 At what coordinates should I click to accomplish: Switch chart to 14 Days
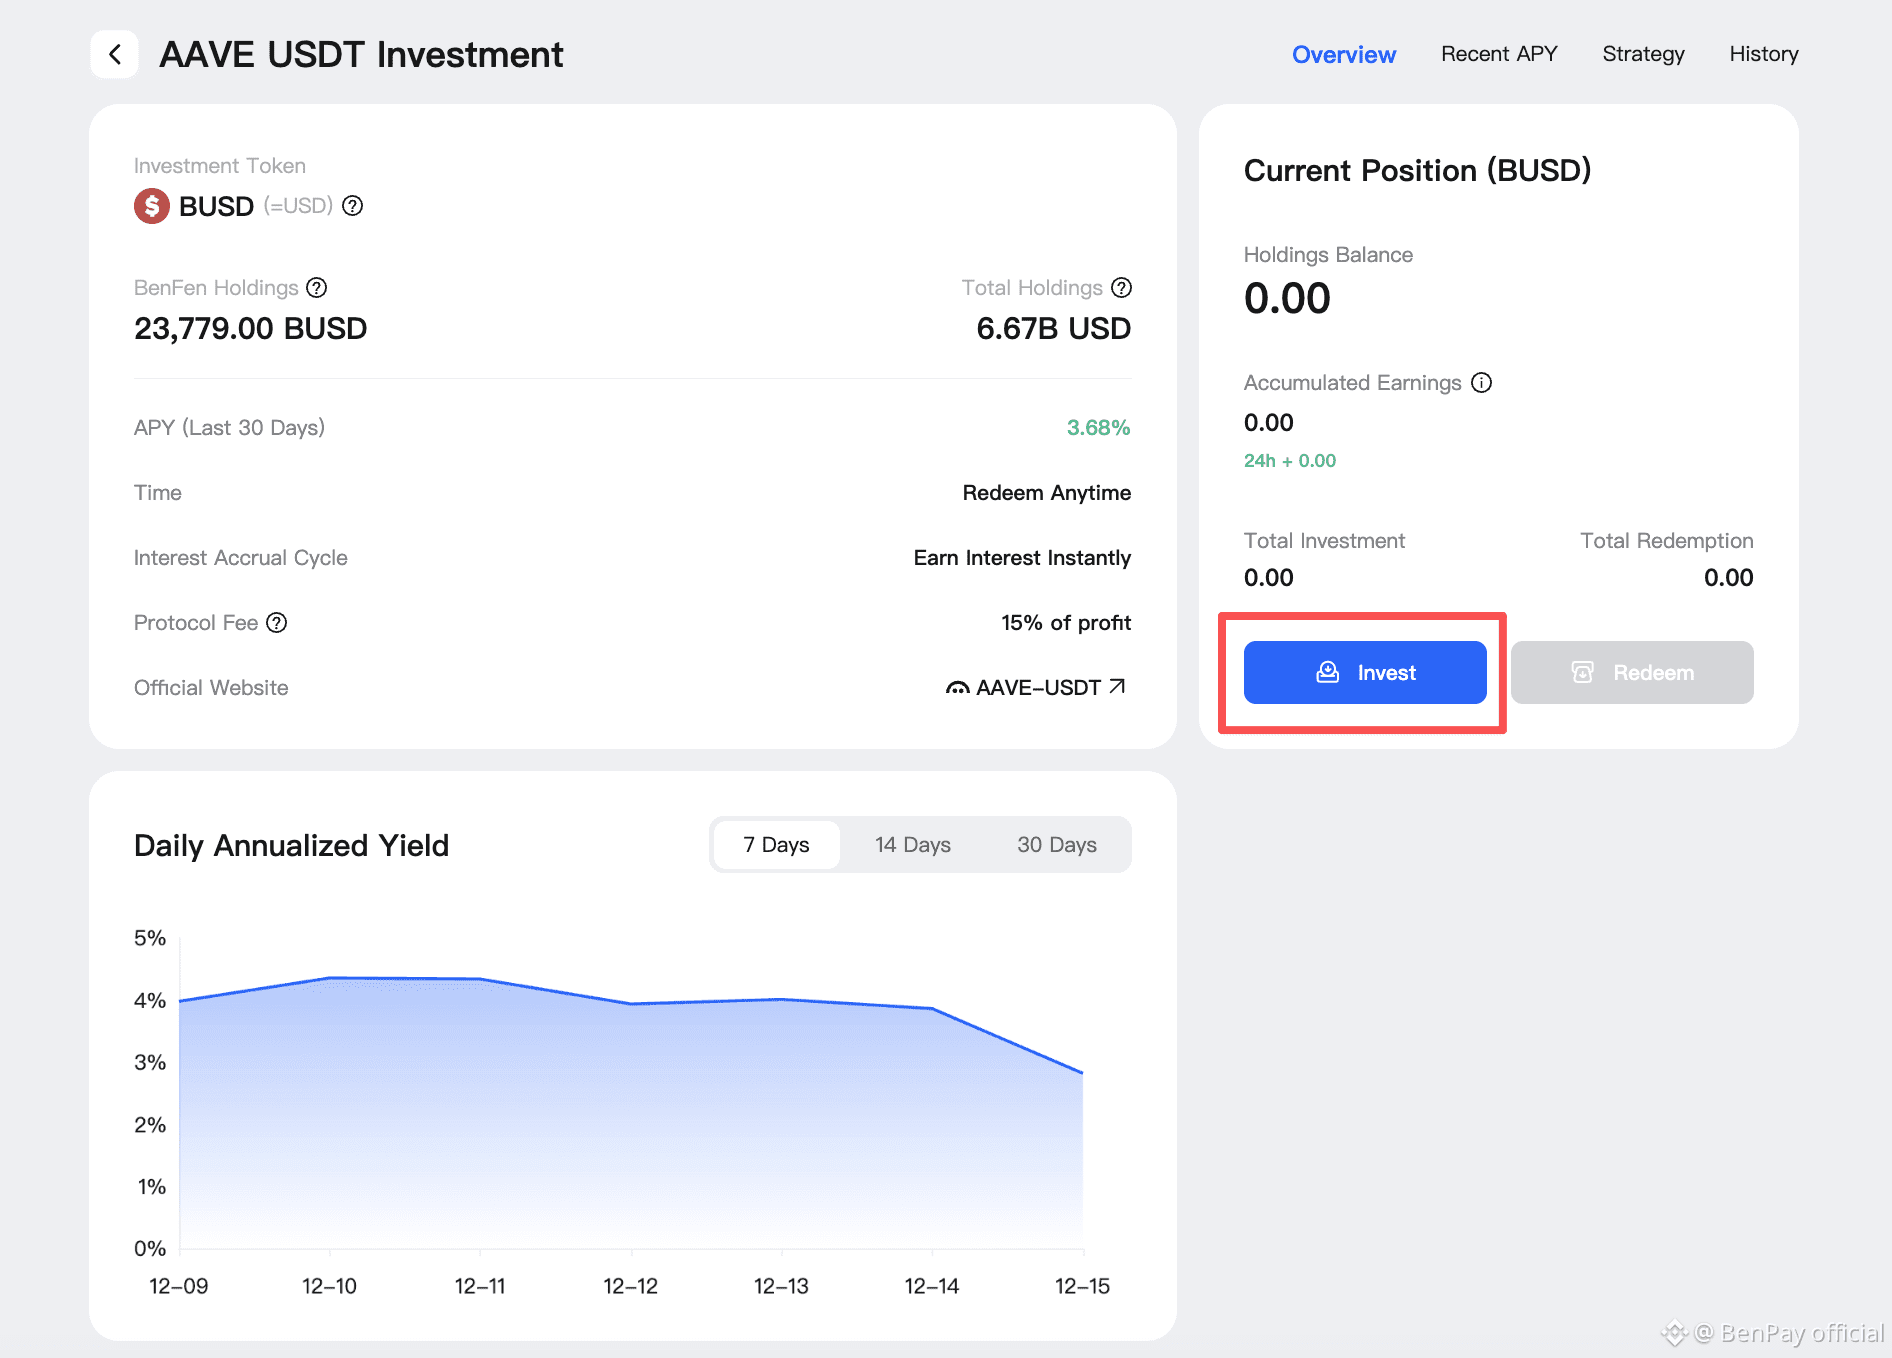(912, 845)
